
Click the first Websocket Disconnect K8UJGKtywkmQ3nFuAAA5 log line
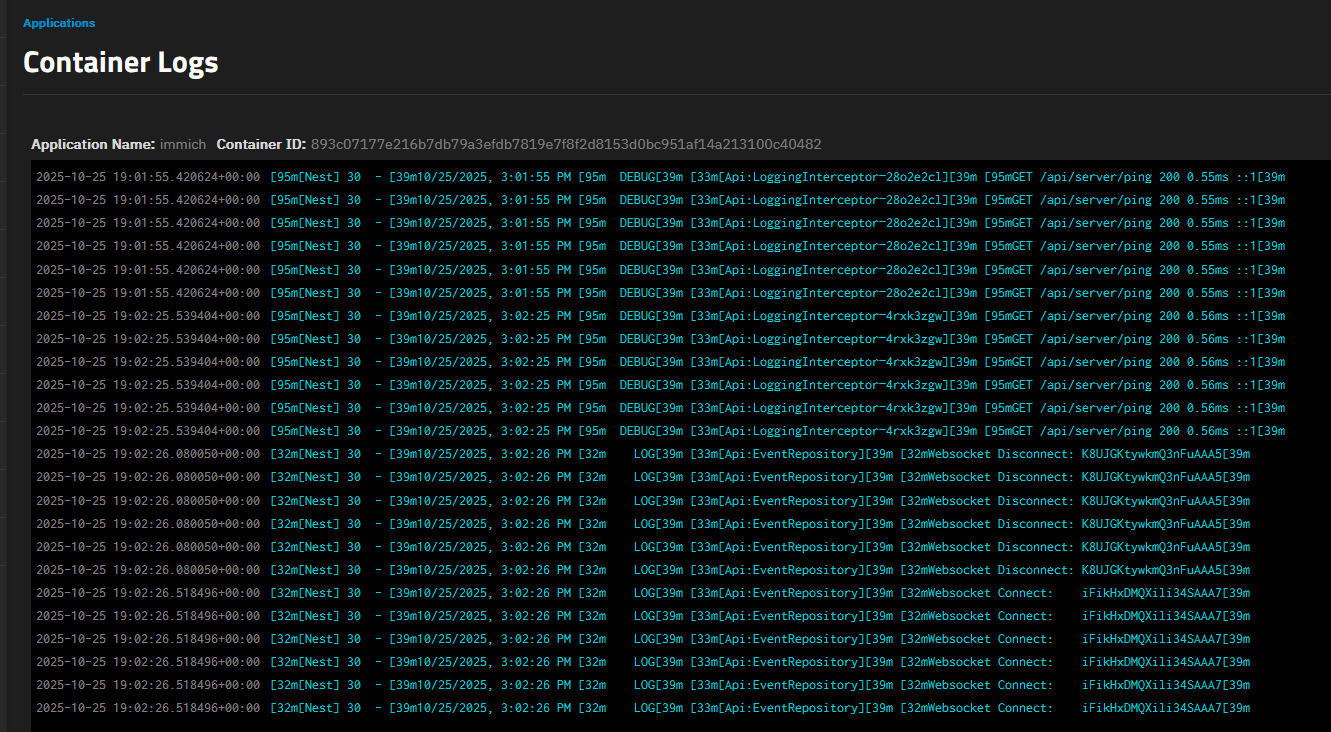pos(643,454)
